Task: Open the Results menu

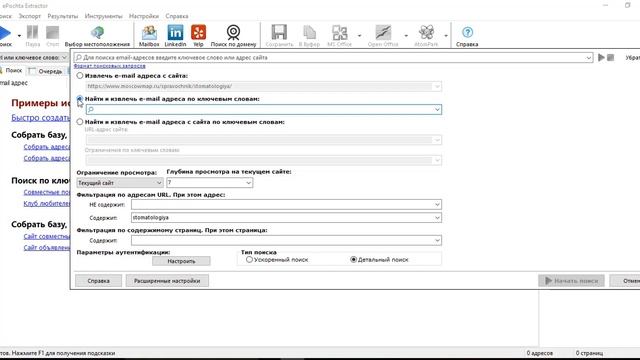Action: pos(62,16)
